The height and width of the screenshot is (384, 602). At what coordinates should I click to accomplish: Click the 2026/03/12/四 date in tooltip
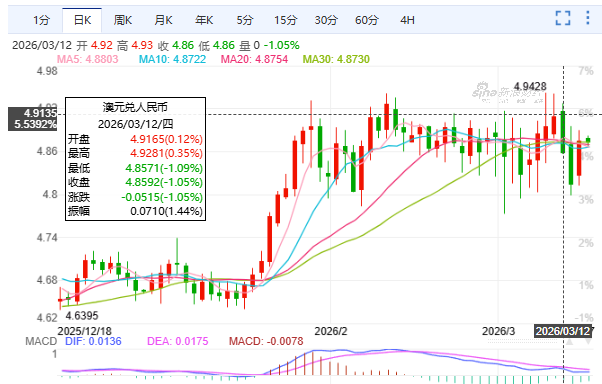(136, 124)
